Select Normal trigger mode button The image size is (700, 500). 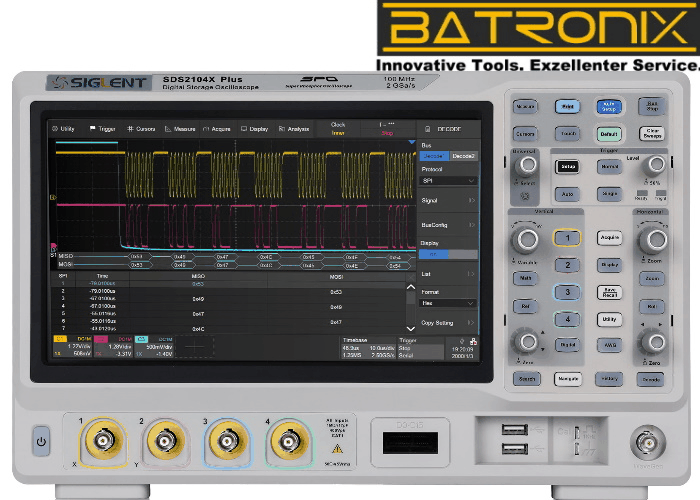[x=609, y=167]
